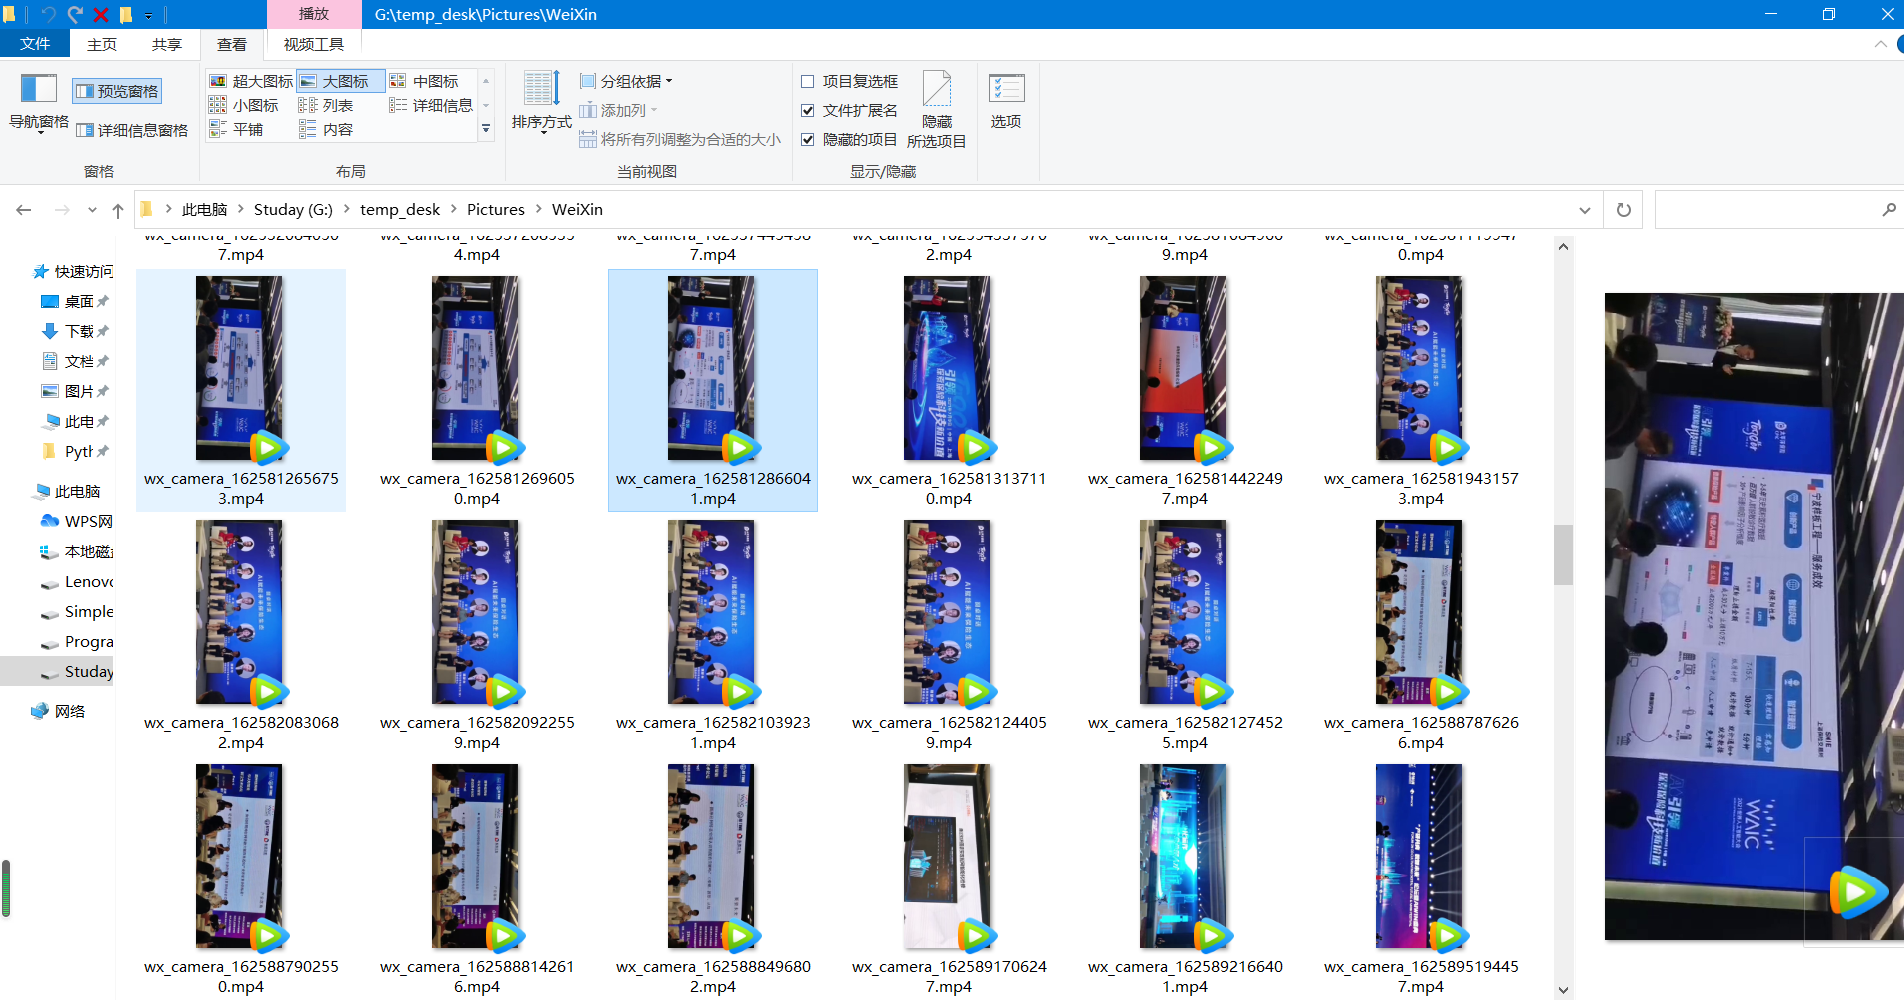Select Medium icons (中图标) layout
Viewport: 1904px width, 1000px height.
[x=424, y=81]
